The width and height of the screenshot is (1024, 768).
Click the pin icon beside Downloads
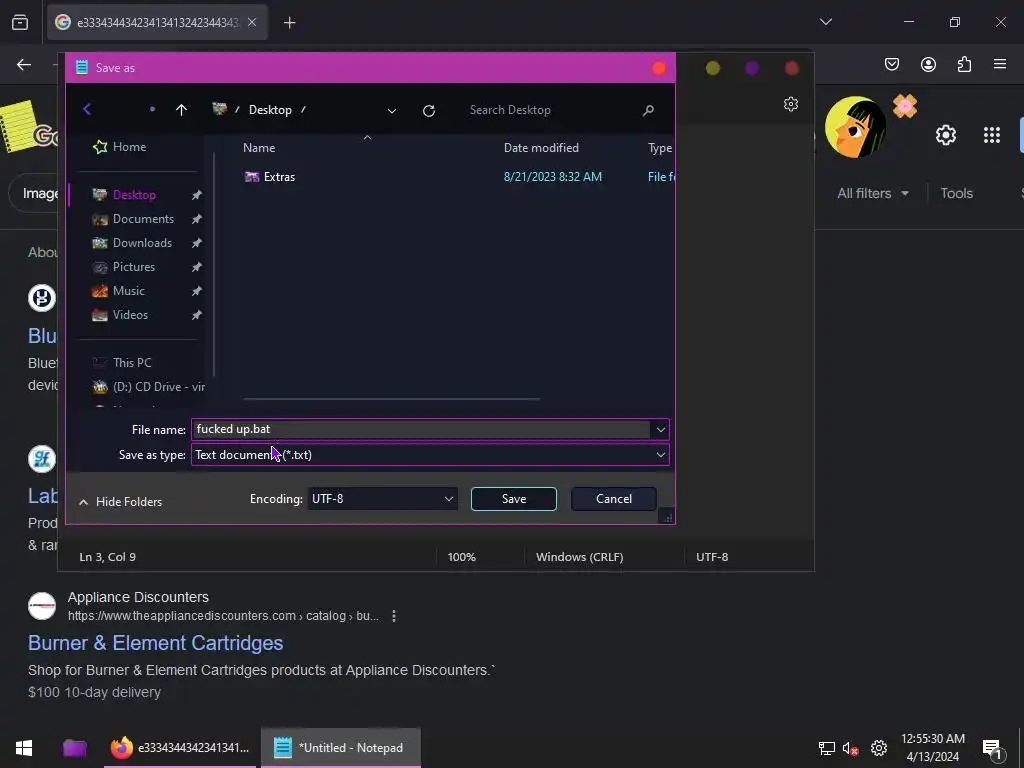pos(197,243)
